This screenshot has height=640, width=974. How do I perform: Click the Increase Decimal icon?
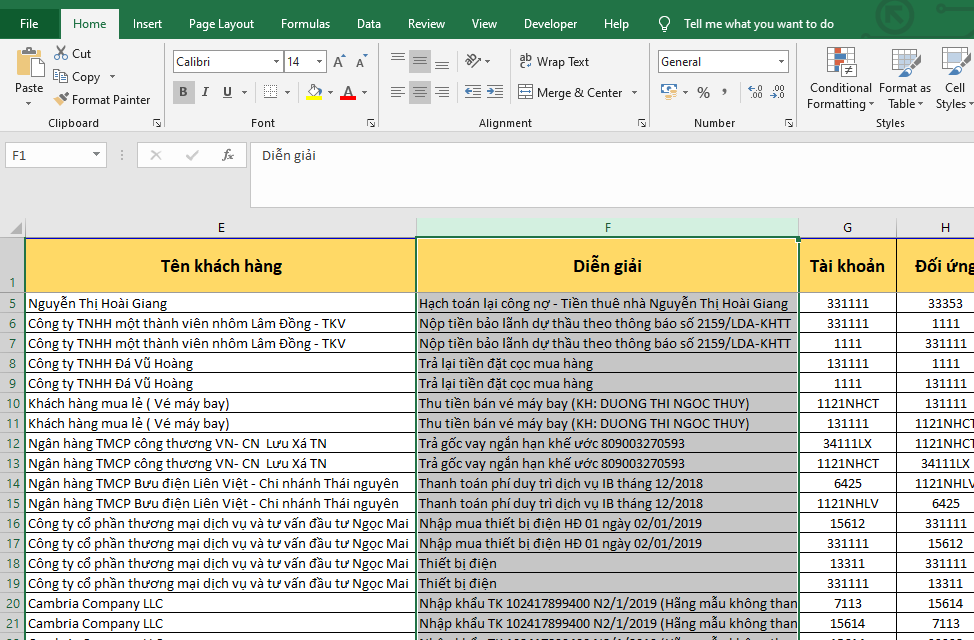pyautogui.click(x=753, y=93)
